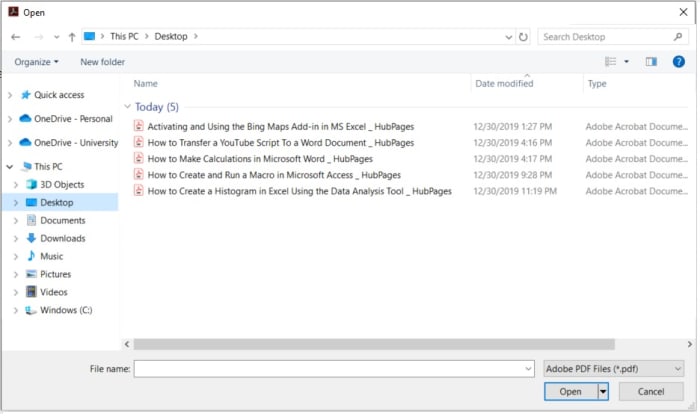Close the Open dialog
The width and height of the screenshot is (700, 420).
[683, 12]
